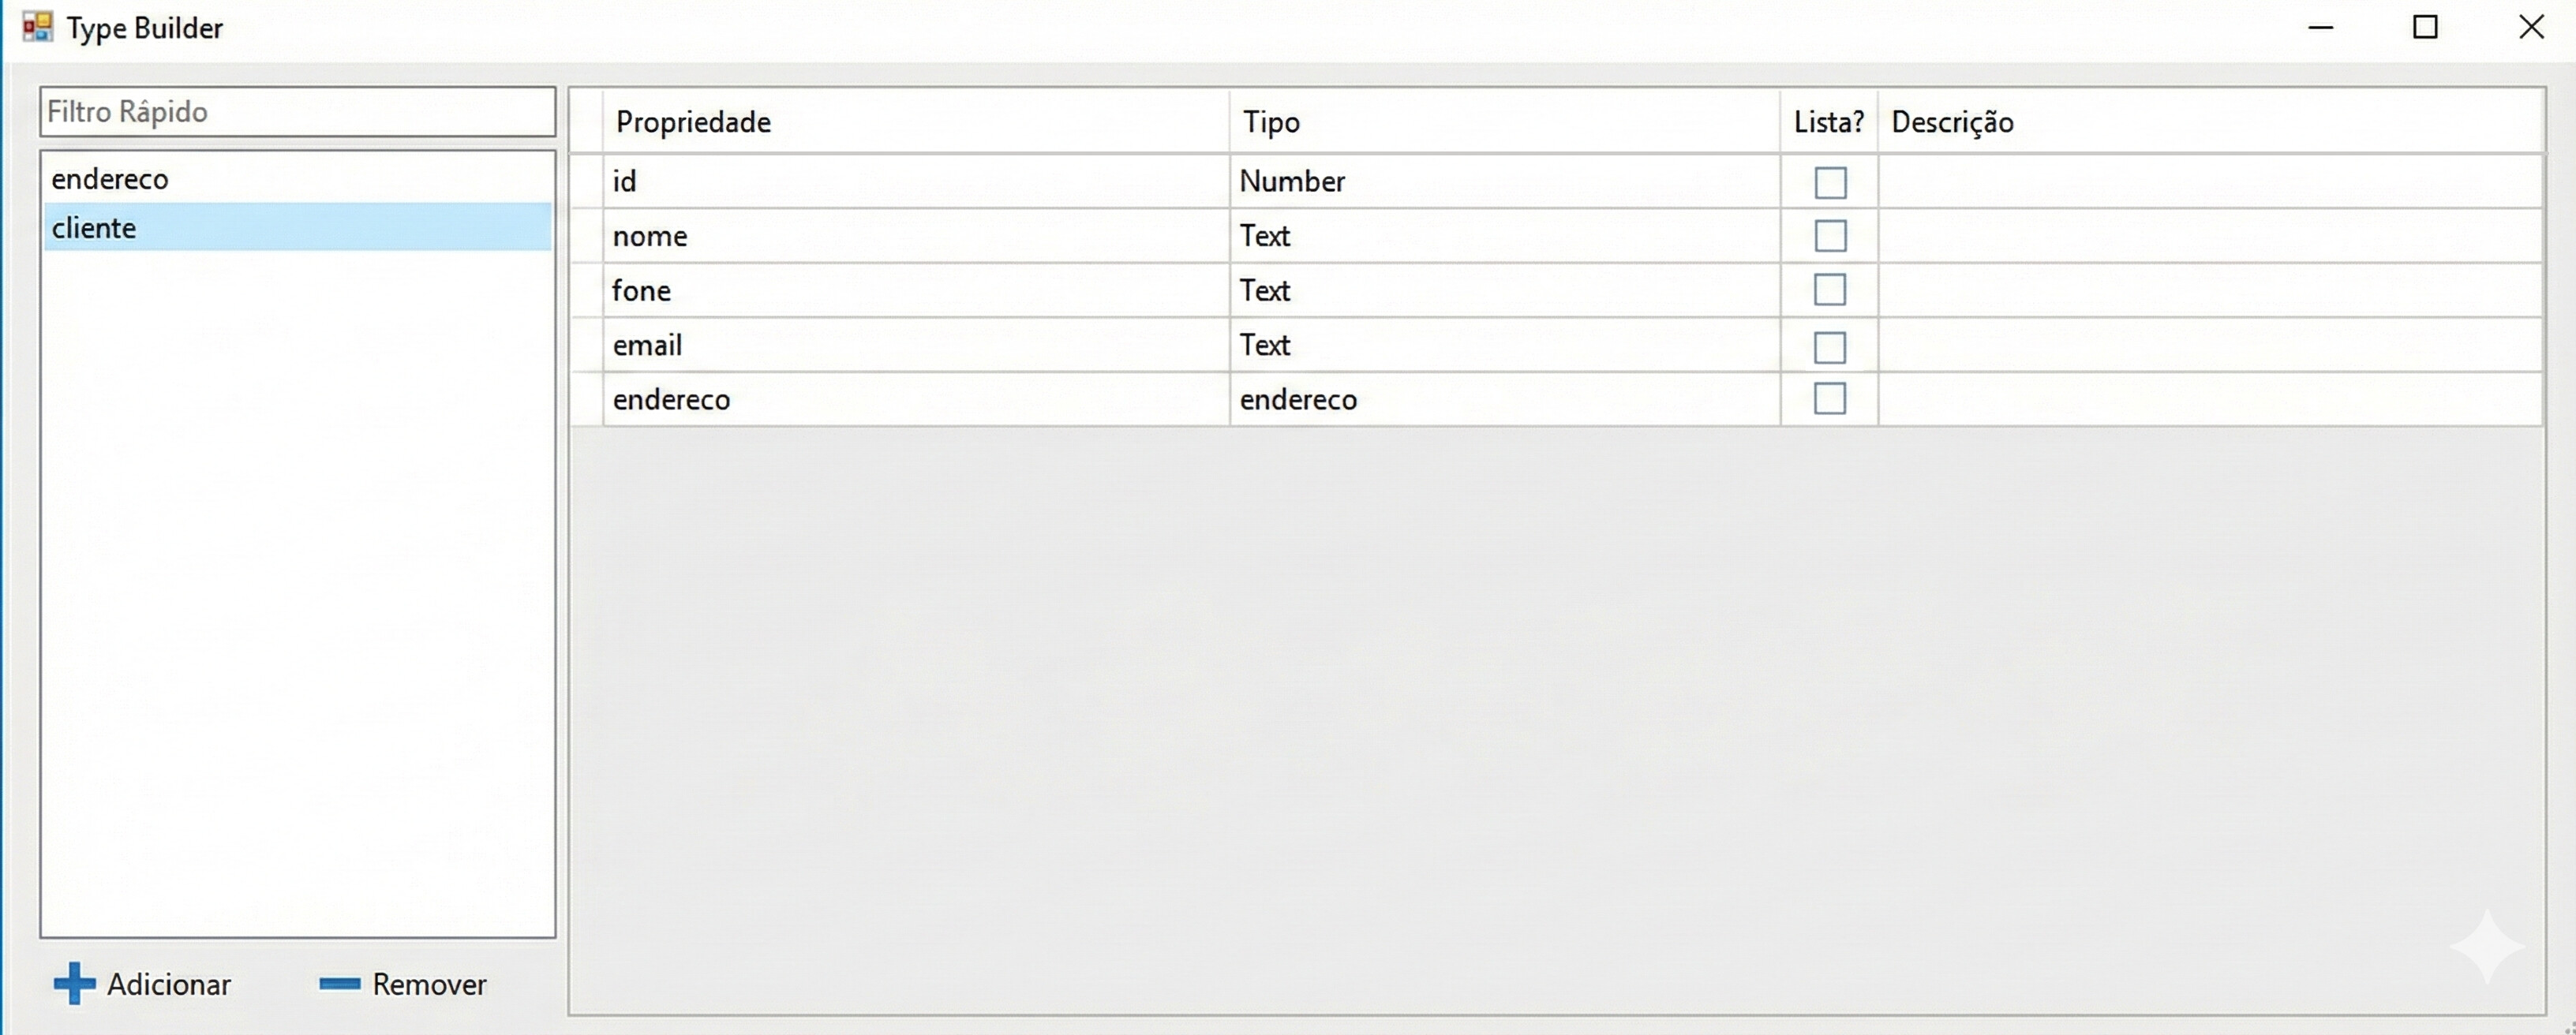This screenshot has width=2576, height=1035.
Task: Click the blue minus Remover icon
Action: click(339, 984)
